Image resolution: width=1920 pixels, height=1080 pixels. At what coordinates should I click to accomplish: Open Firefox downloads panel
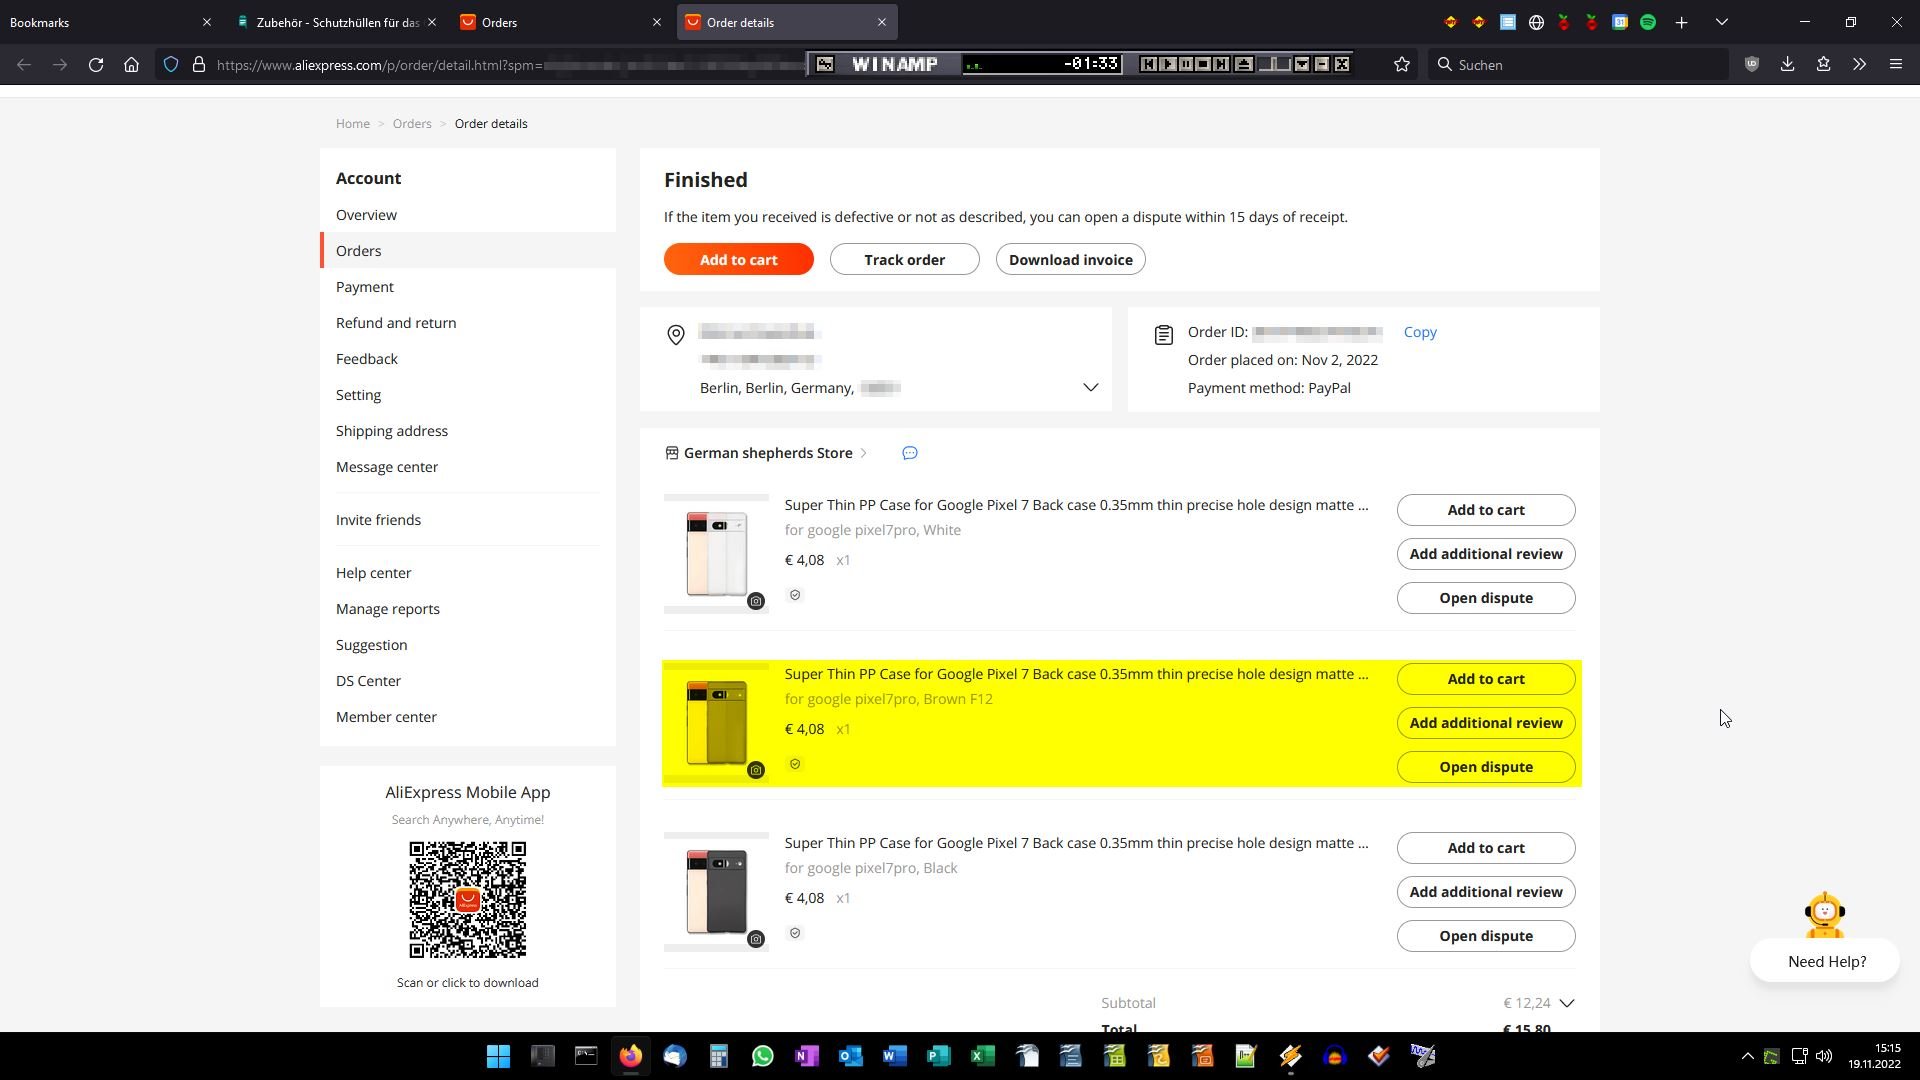[1787, 64]
